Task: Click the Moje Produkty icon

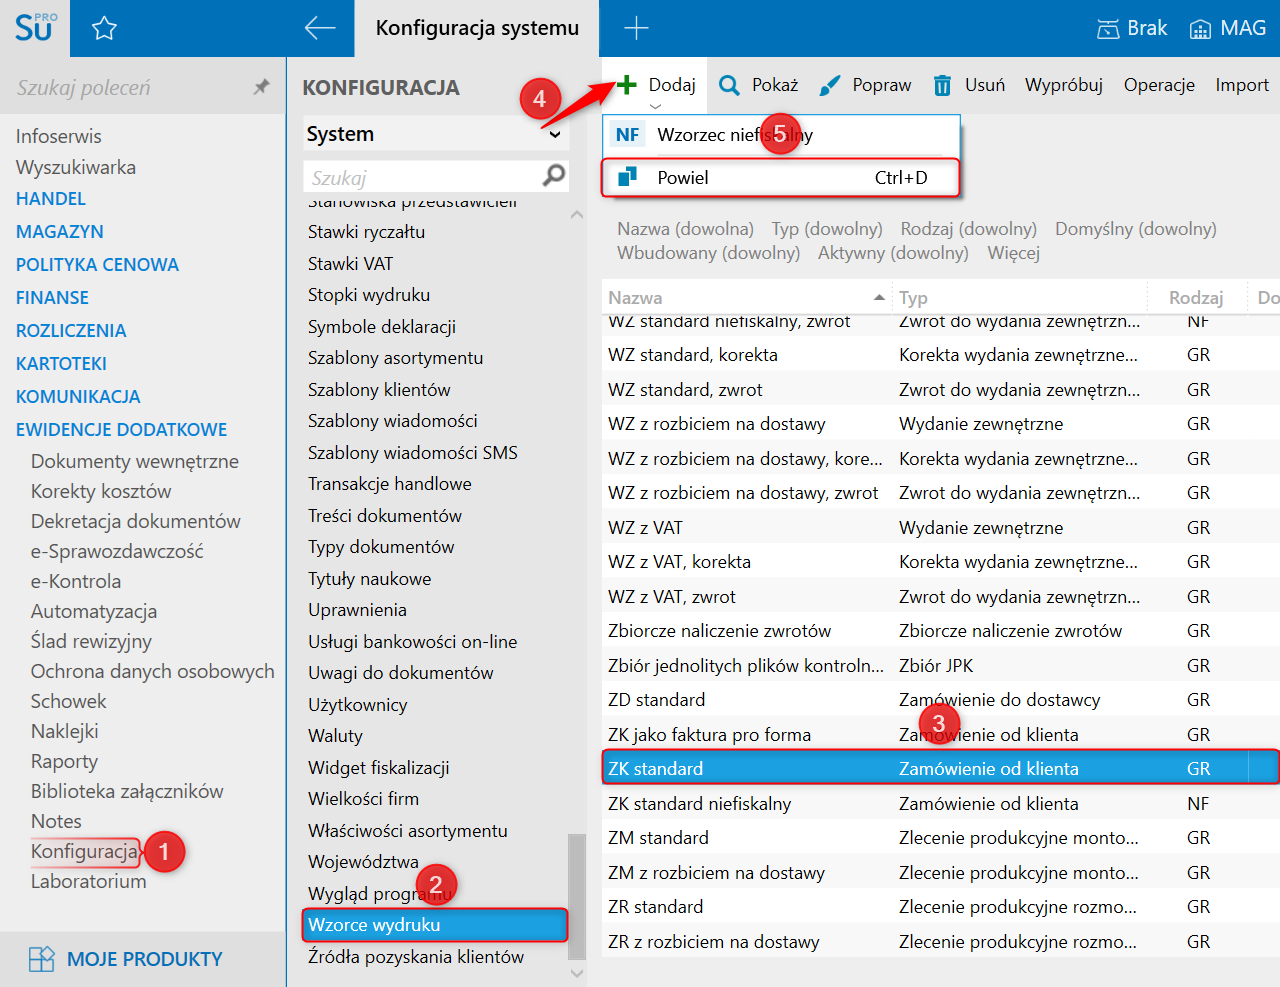Action: (42, 959)
